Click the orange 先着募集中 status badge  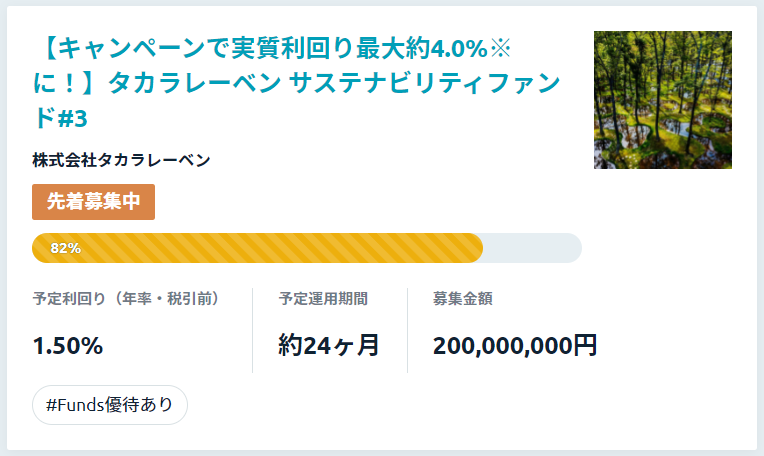[x=94, y=202]
